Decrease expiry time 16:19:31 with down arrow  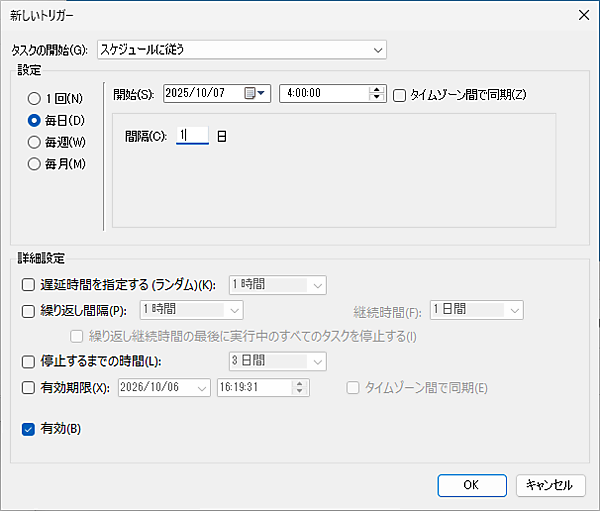300,391
